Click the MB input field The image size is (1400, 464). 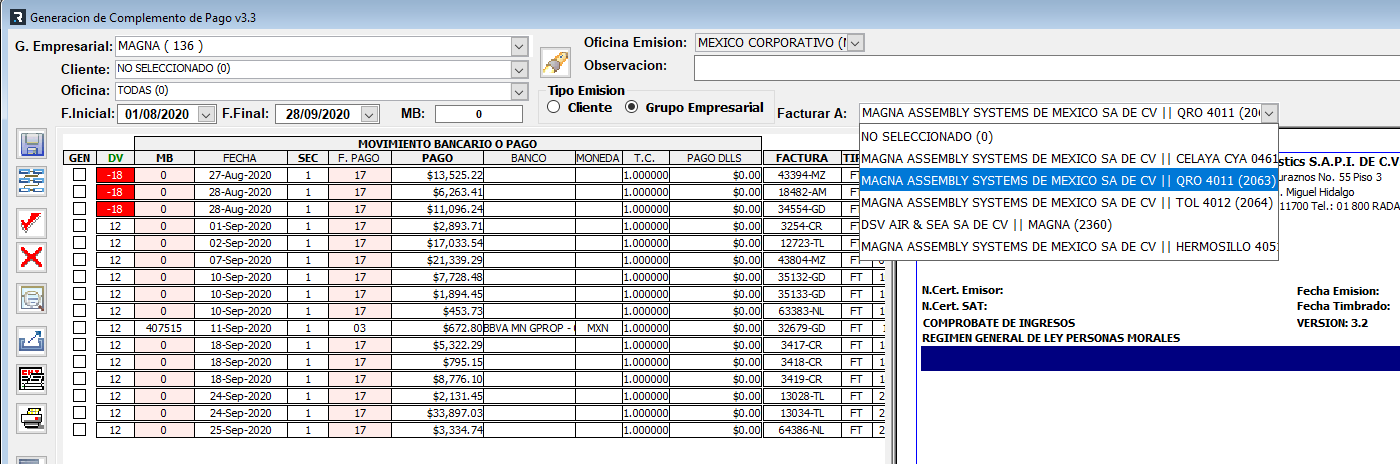tap(479, 115)
